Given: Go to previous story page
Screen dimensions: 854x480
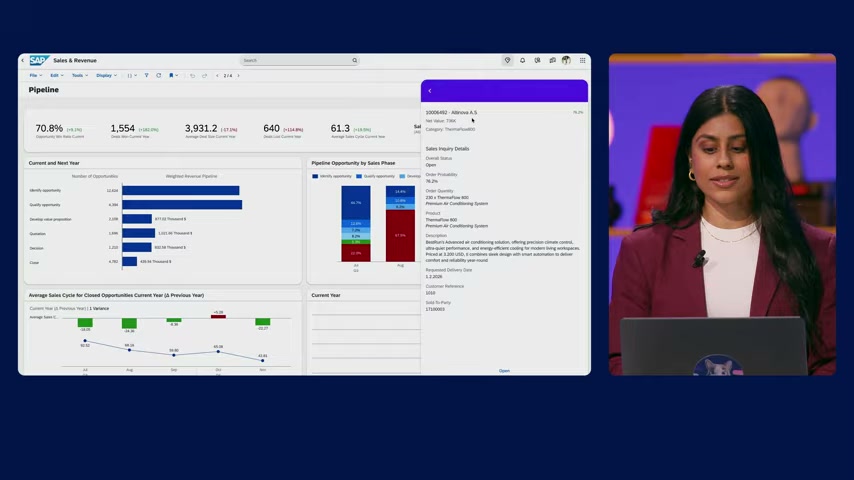Looking at the screenshot, I should pos(217,76).
